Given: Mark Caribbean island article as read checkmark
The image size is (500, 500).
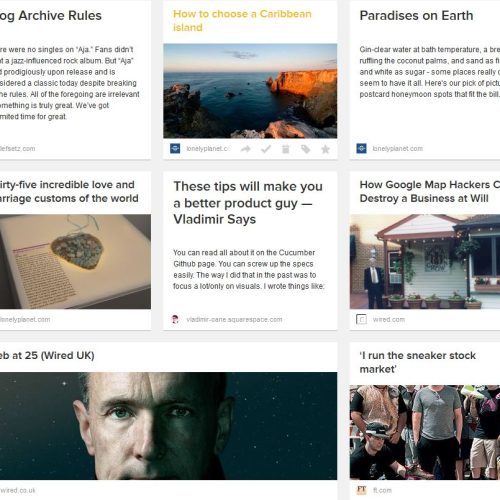Looking at the screenshot, I should pos(266,149).
